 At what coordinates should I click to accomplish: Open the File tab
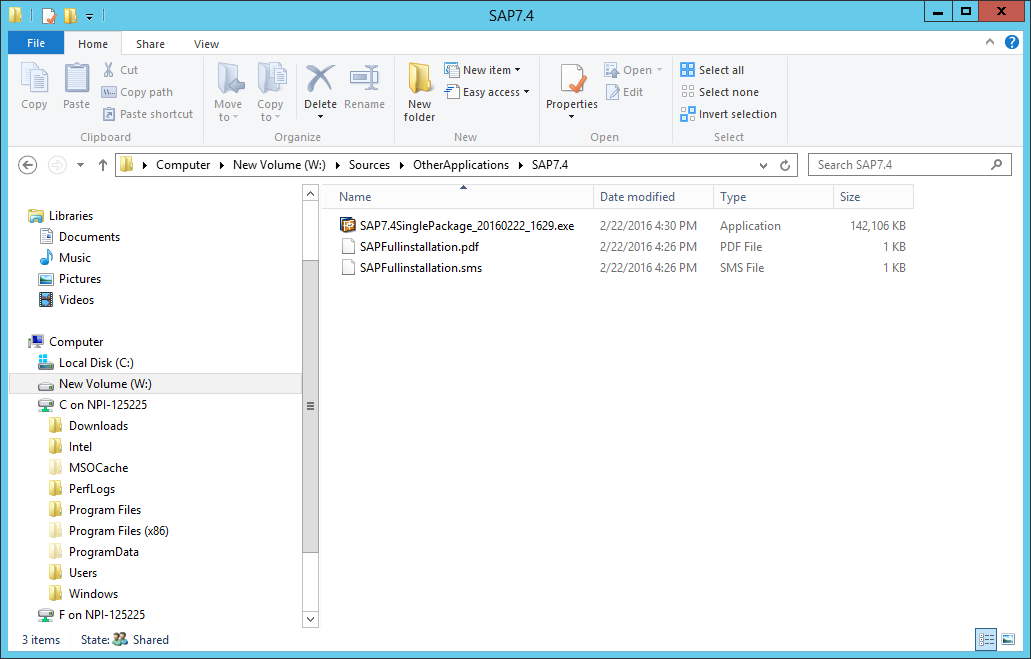(x=36, y=43)
